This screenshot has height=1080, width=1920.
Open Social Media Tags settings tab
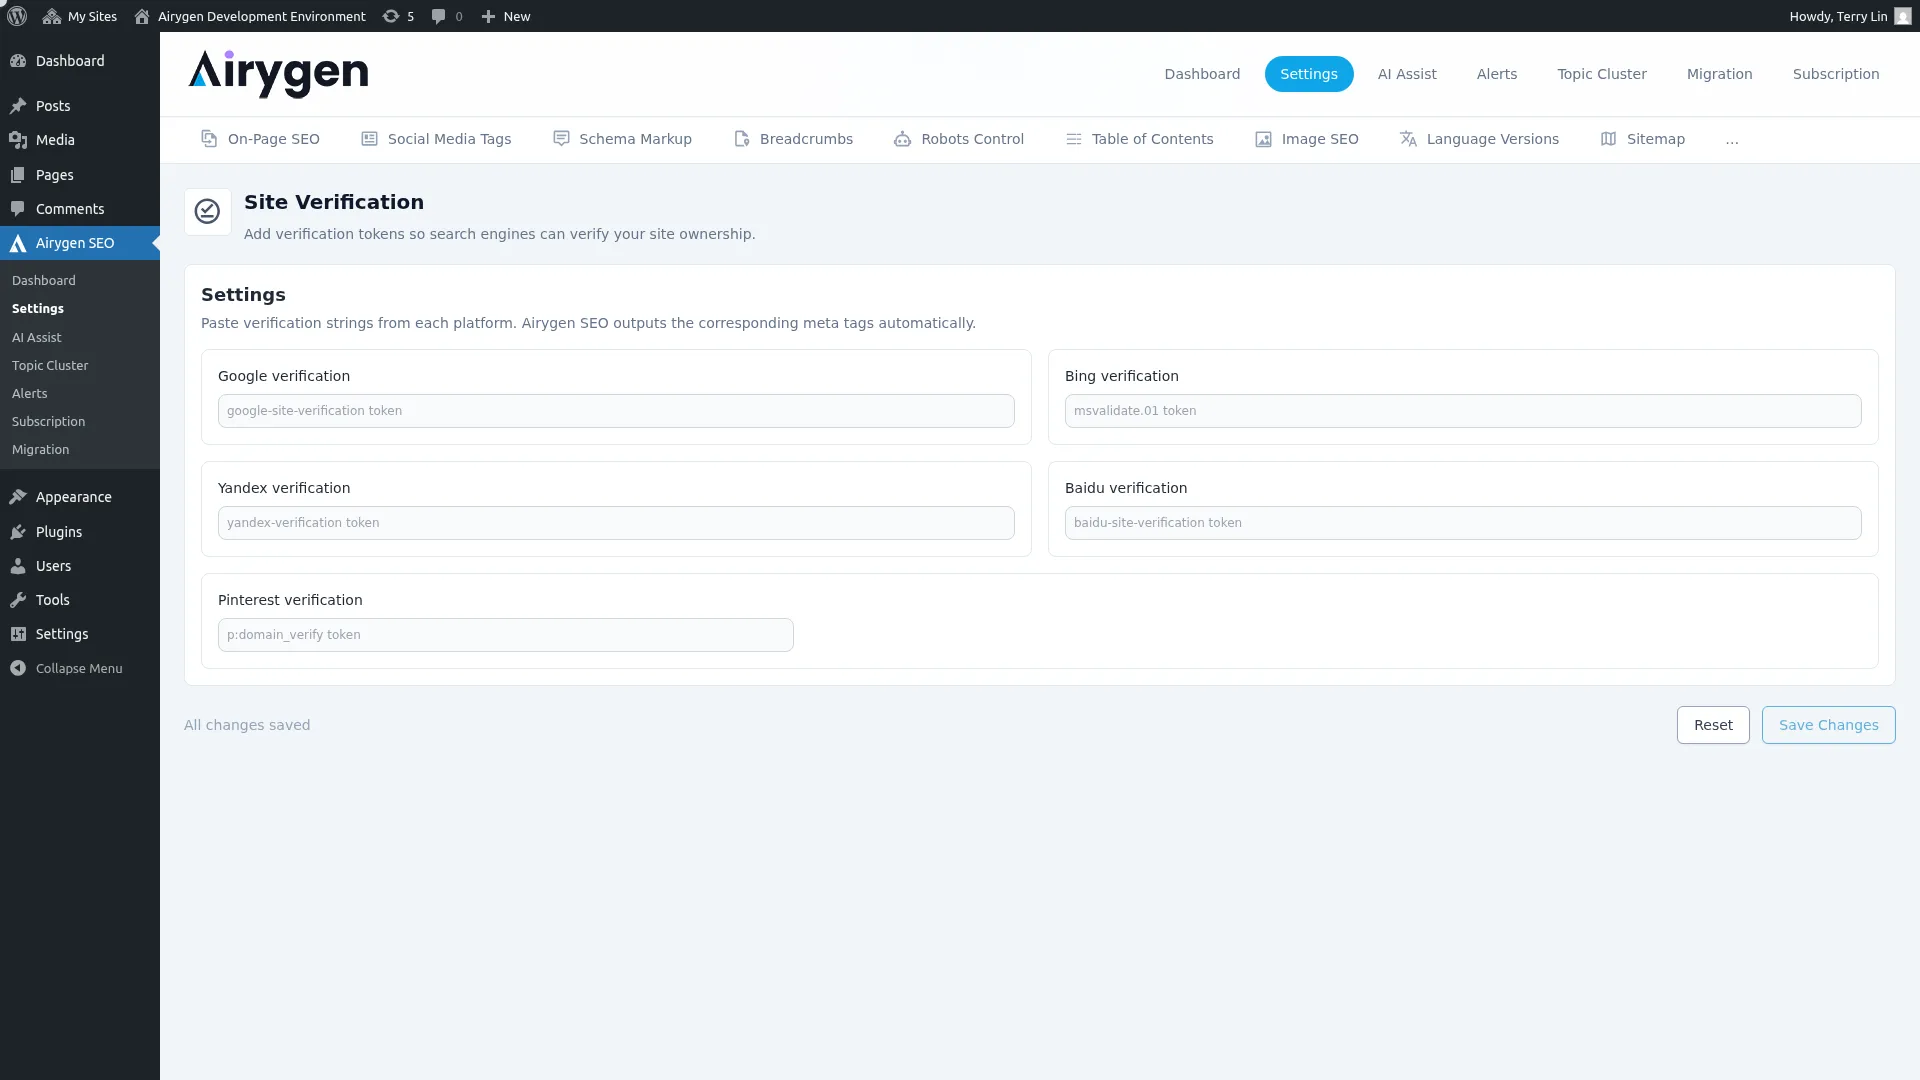coord(436,139)
